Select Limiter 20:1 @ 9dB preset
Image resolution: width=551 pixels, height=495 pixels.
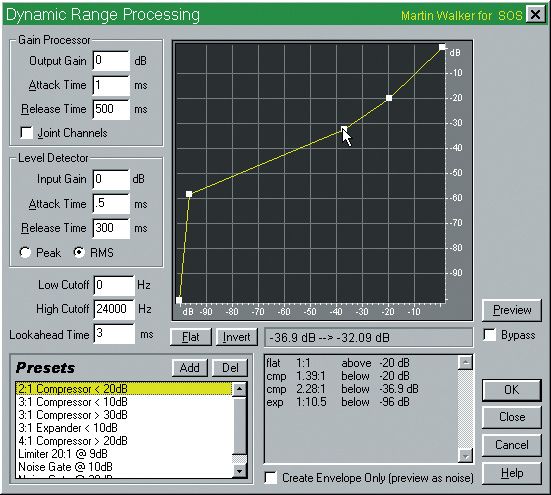click(x=124, y=454)
